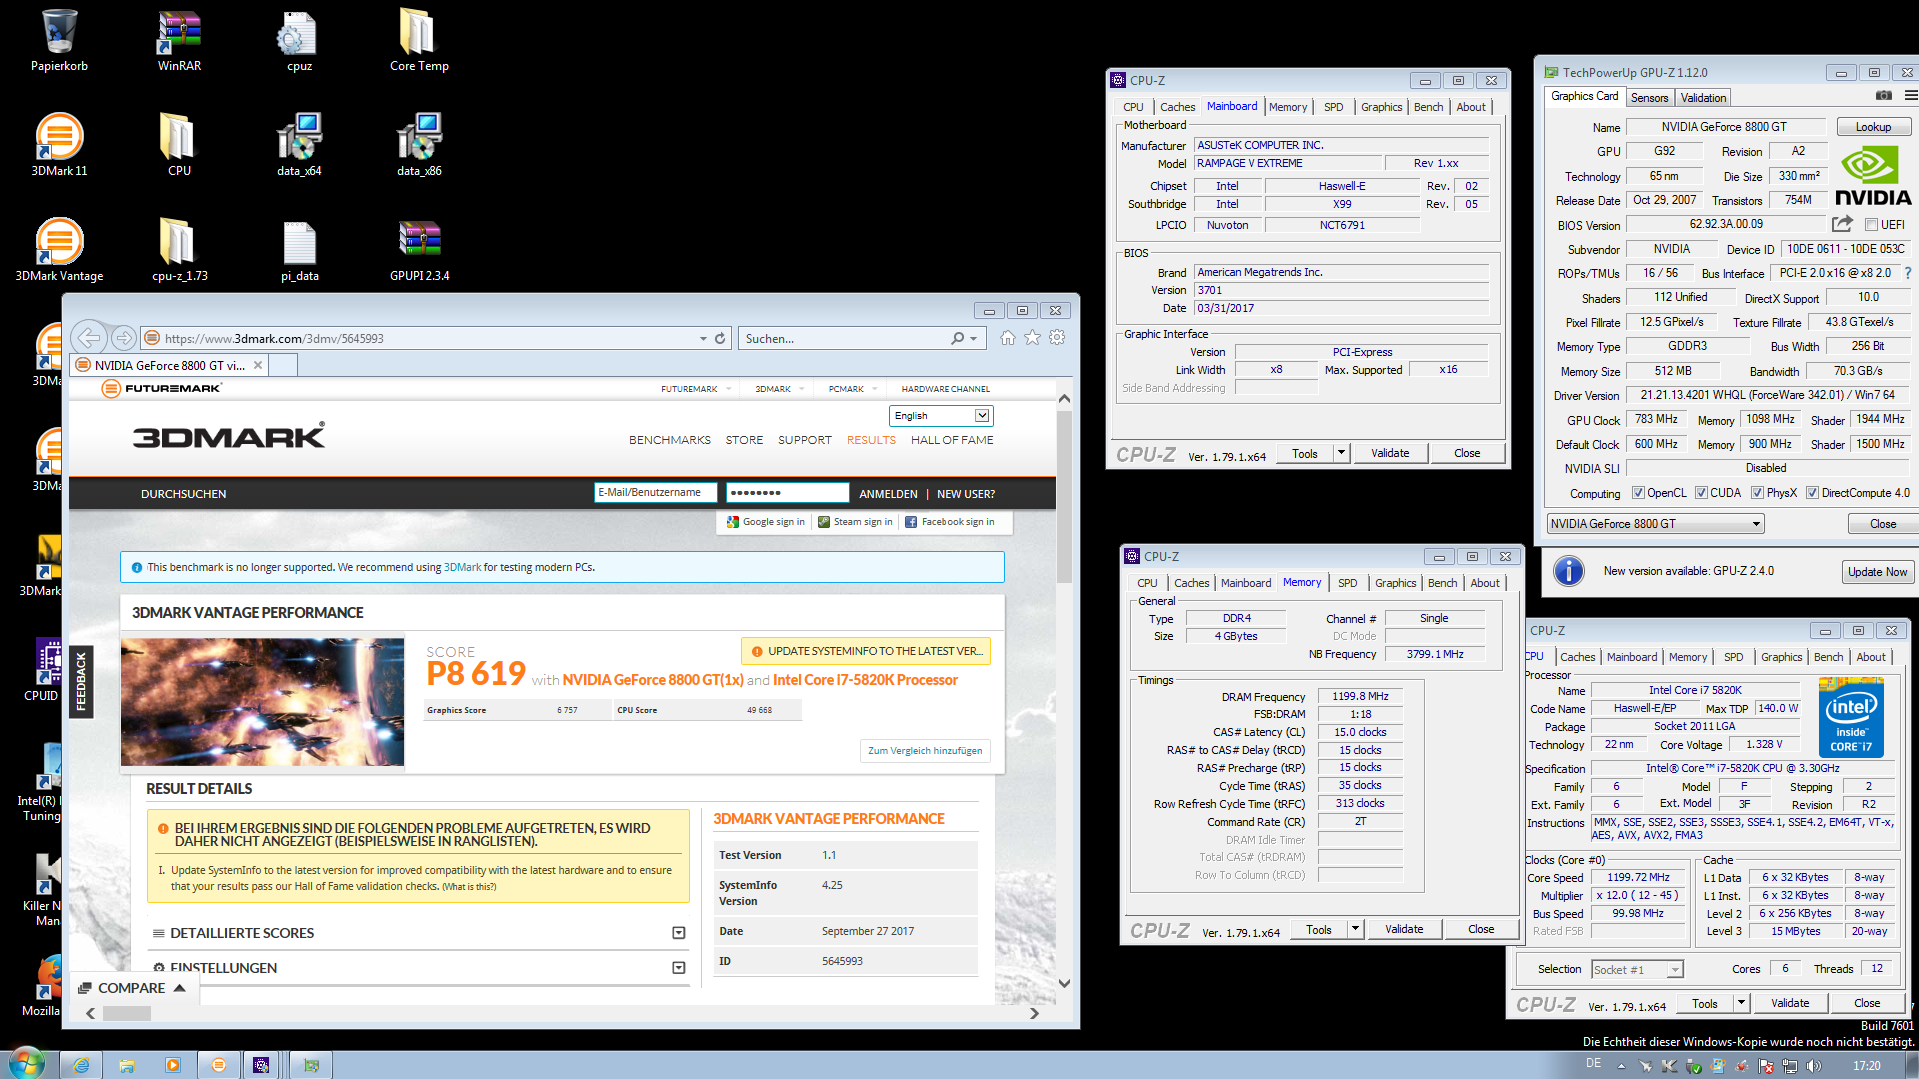Open the Windows Start button
The width and height of the screenshot is (1919, 1079).
coord(25,1064)
